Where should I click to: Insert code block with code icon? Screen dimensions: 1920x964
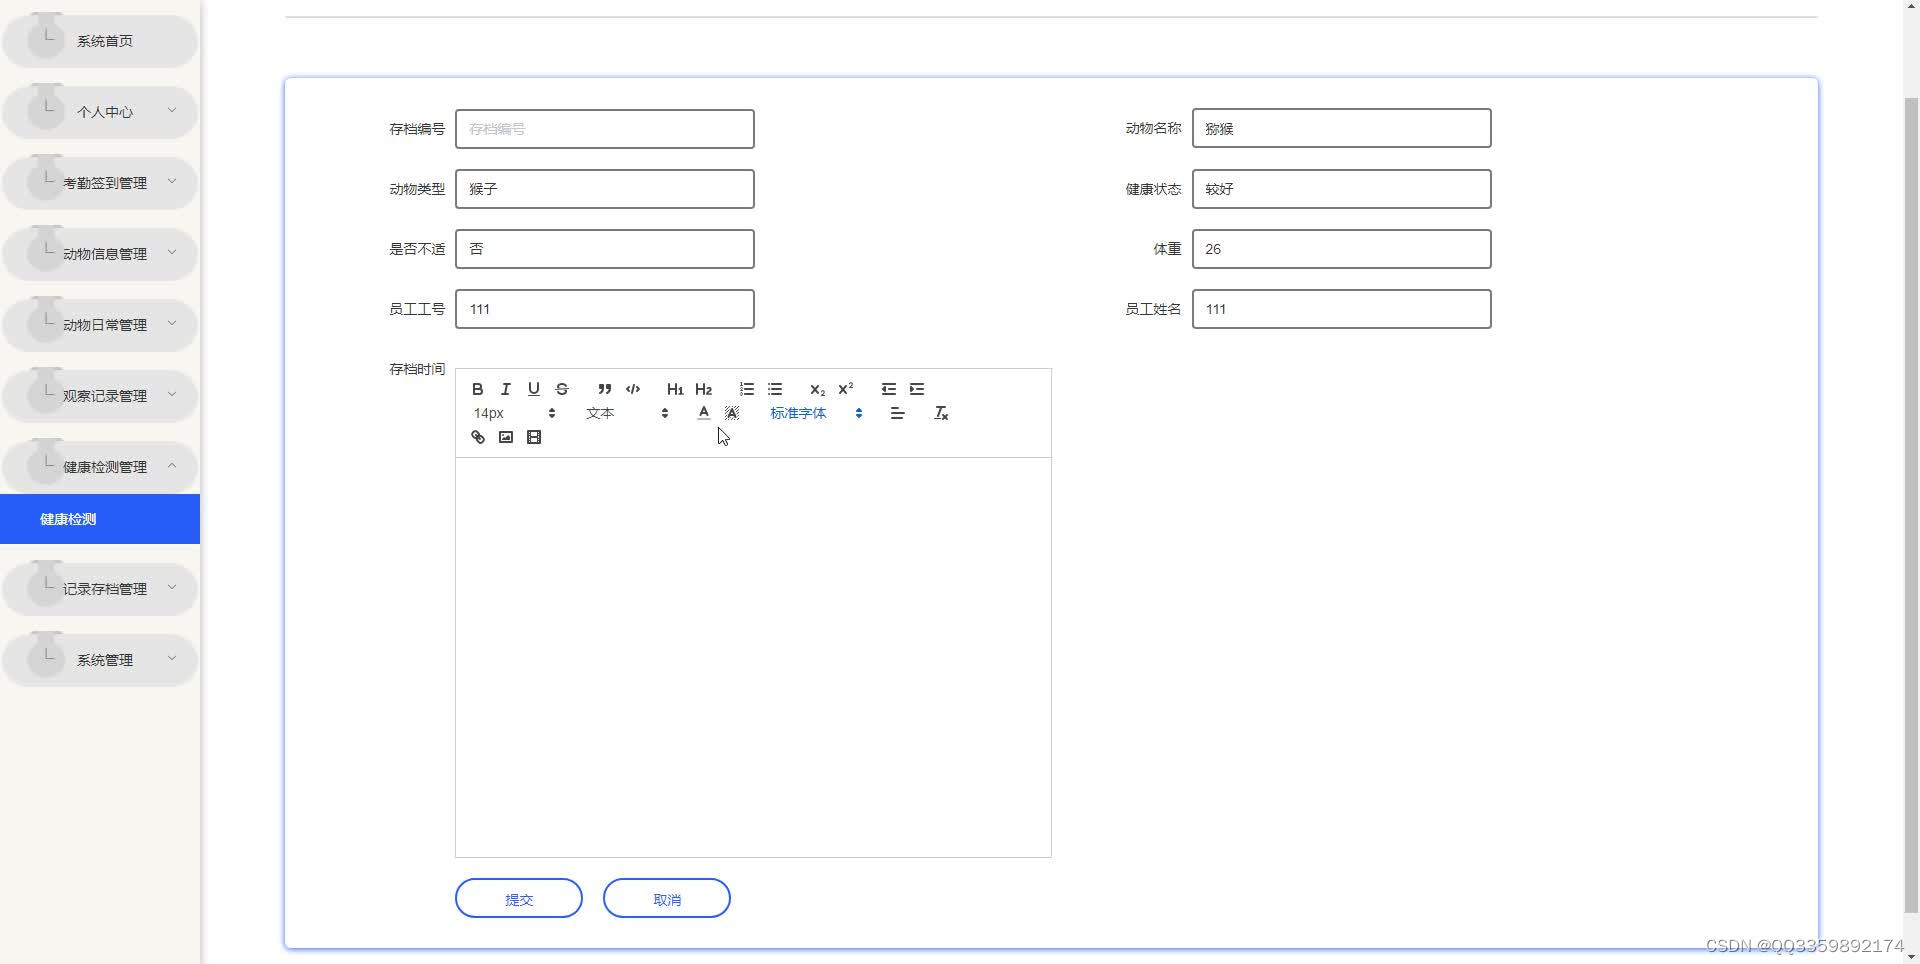[x=633, y=389]
